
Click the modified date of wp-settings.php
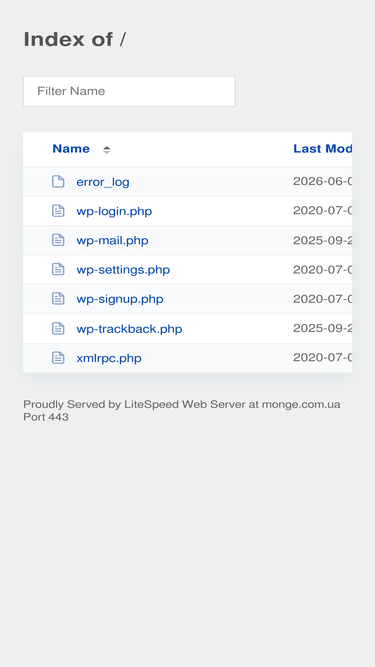(x=323, y=269)
